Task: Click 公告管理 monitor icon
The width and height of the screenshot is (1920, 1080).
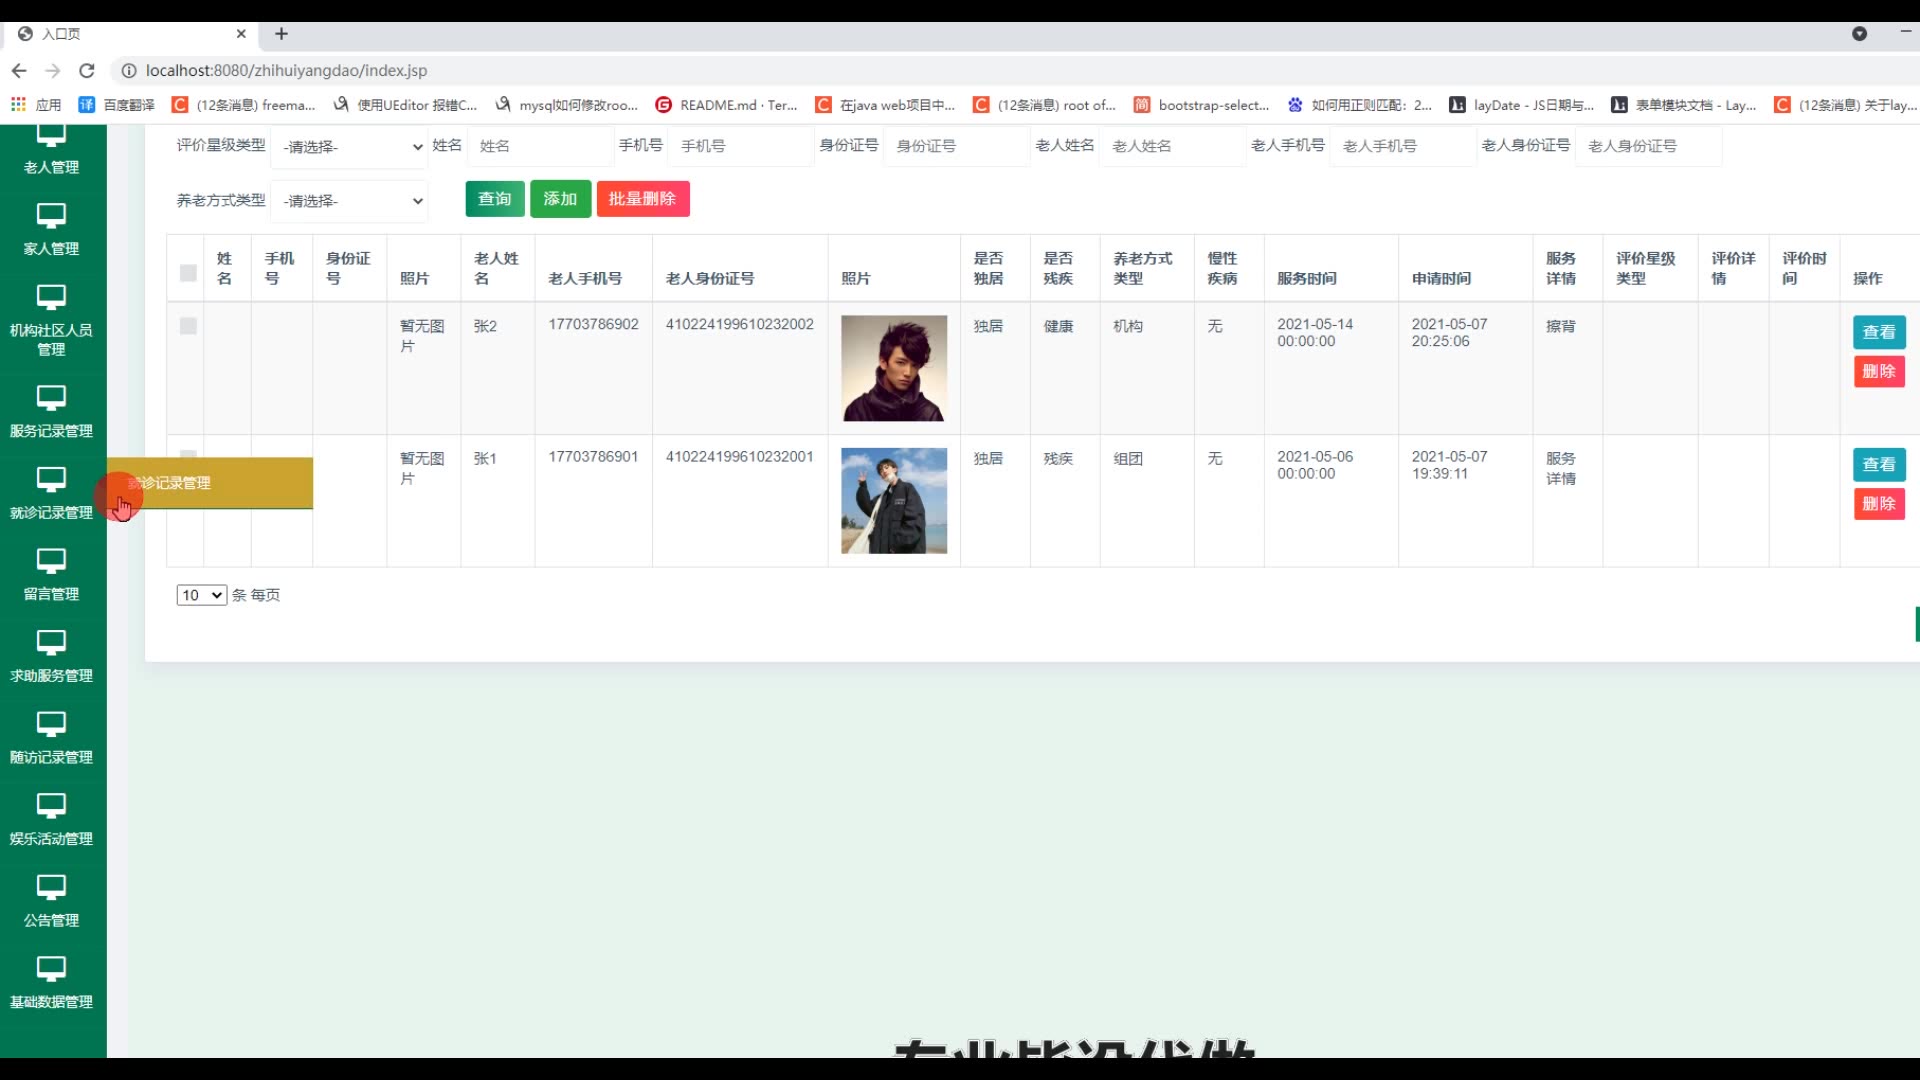Action: [x=51, y=887]
